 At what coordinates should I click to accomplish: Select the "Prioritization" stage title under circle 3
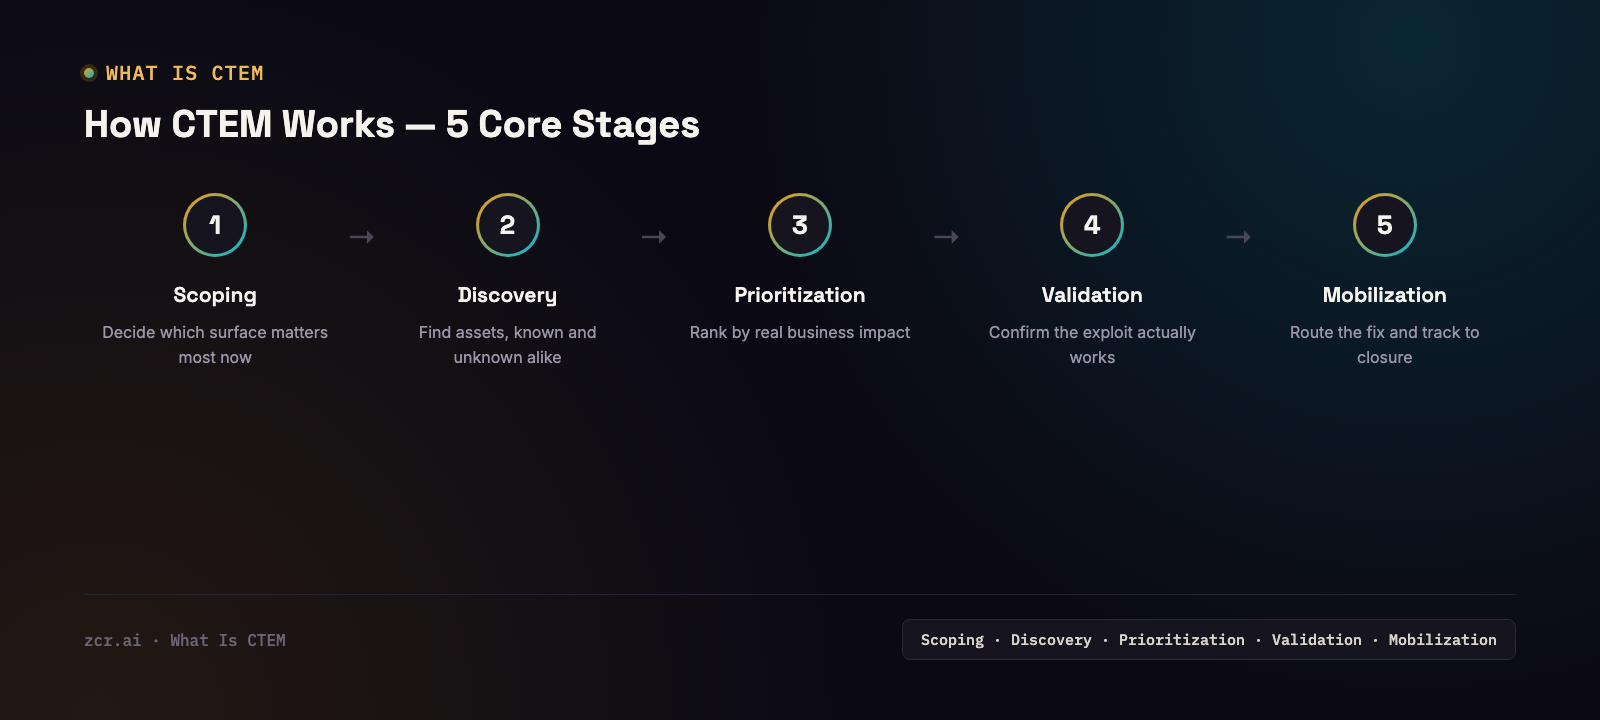click(800, 295)
